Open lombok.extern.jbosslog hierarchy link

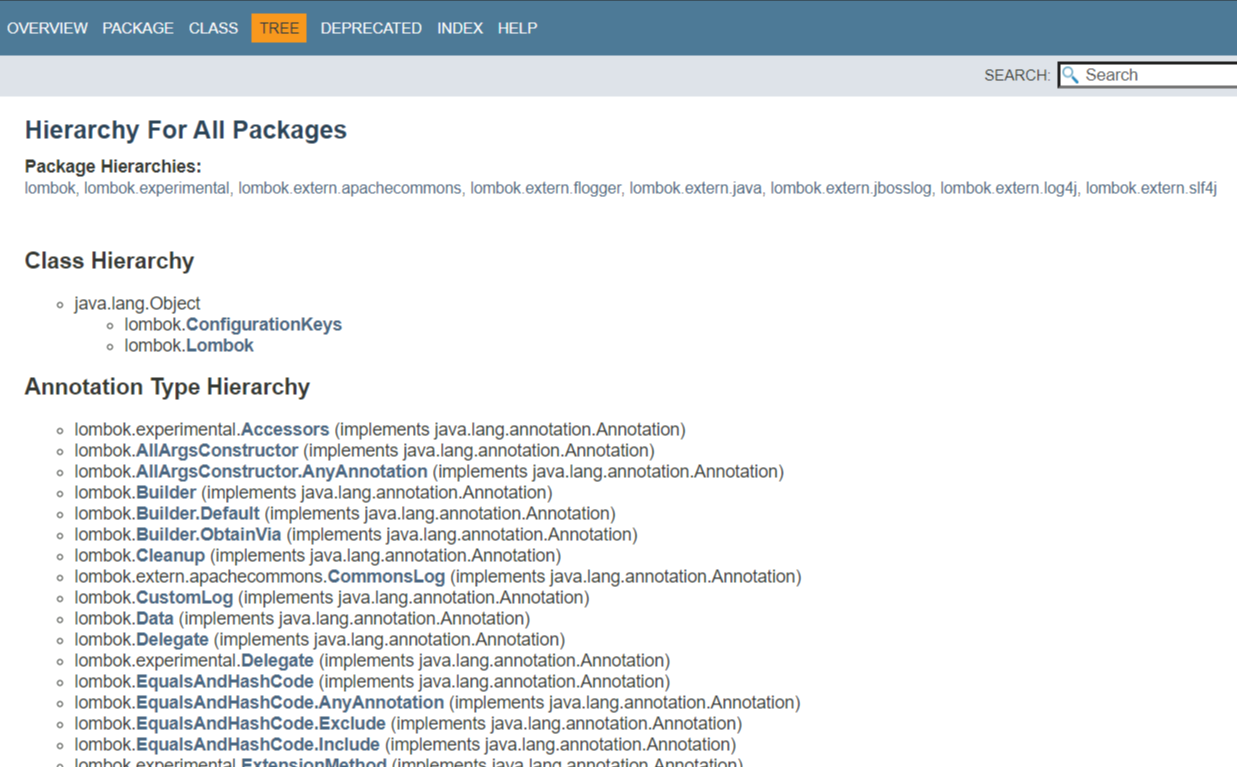pos(851,188)
